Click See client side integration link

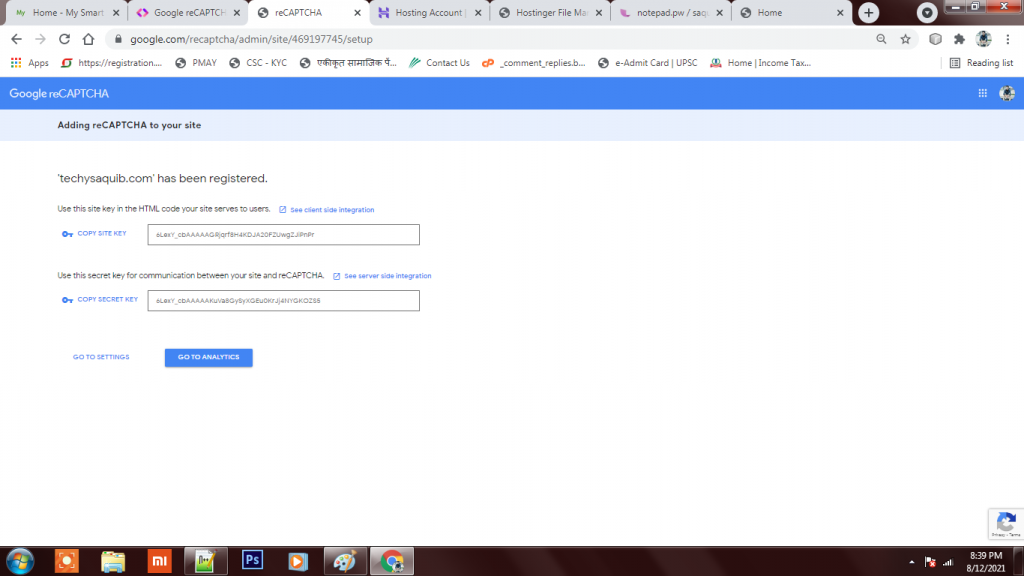pos(327,210)
